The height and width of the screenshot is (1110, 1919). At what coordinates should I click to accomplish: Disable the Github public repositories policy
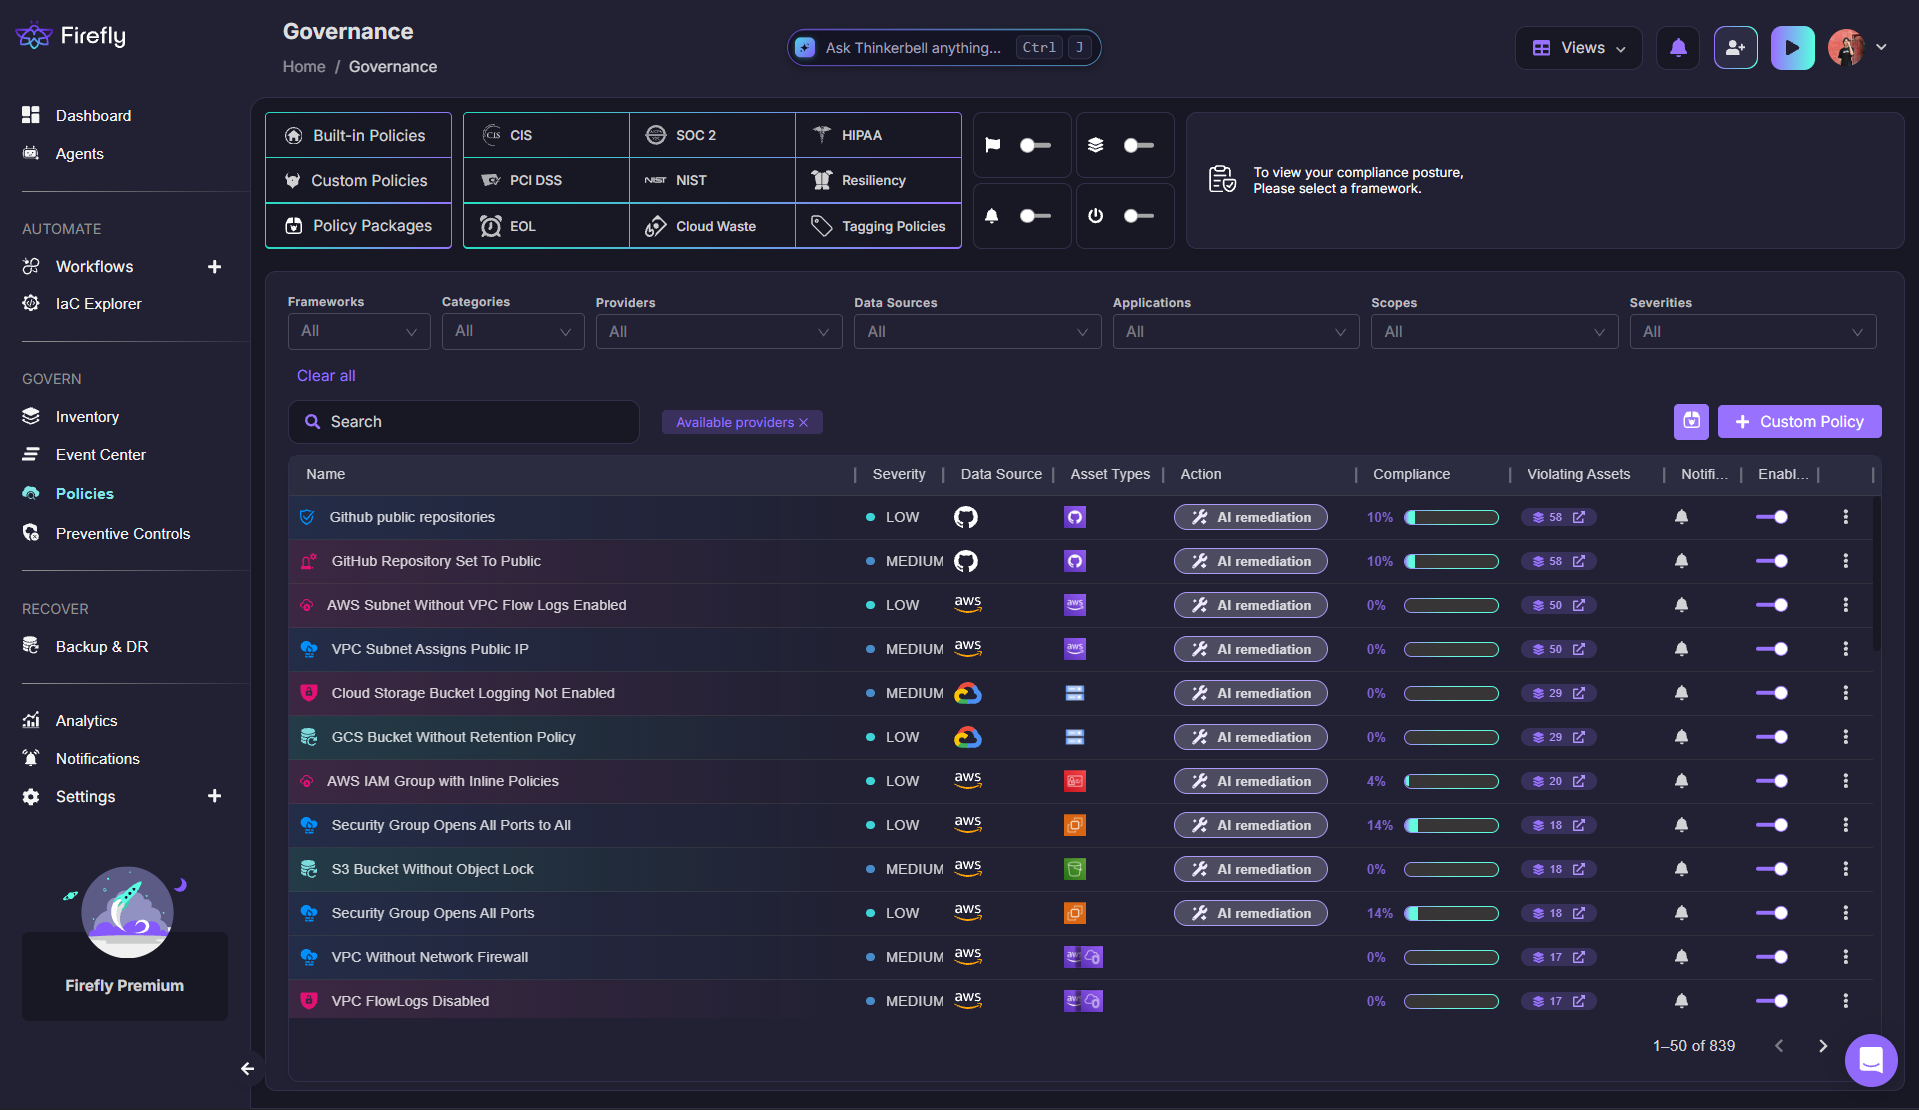[x=1772, y=517]
